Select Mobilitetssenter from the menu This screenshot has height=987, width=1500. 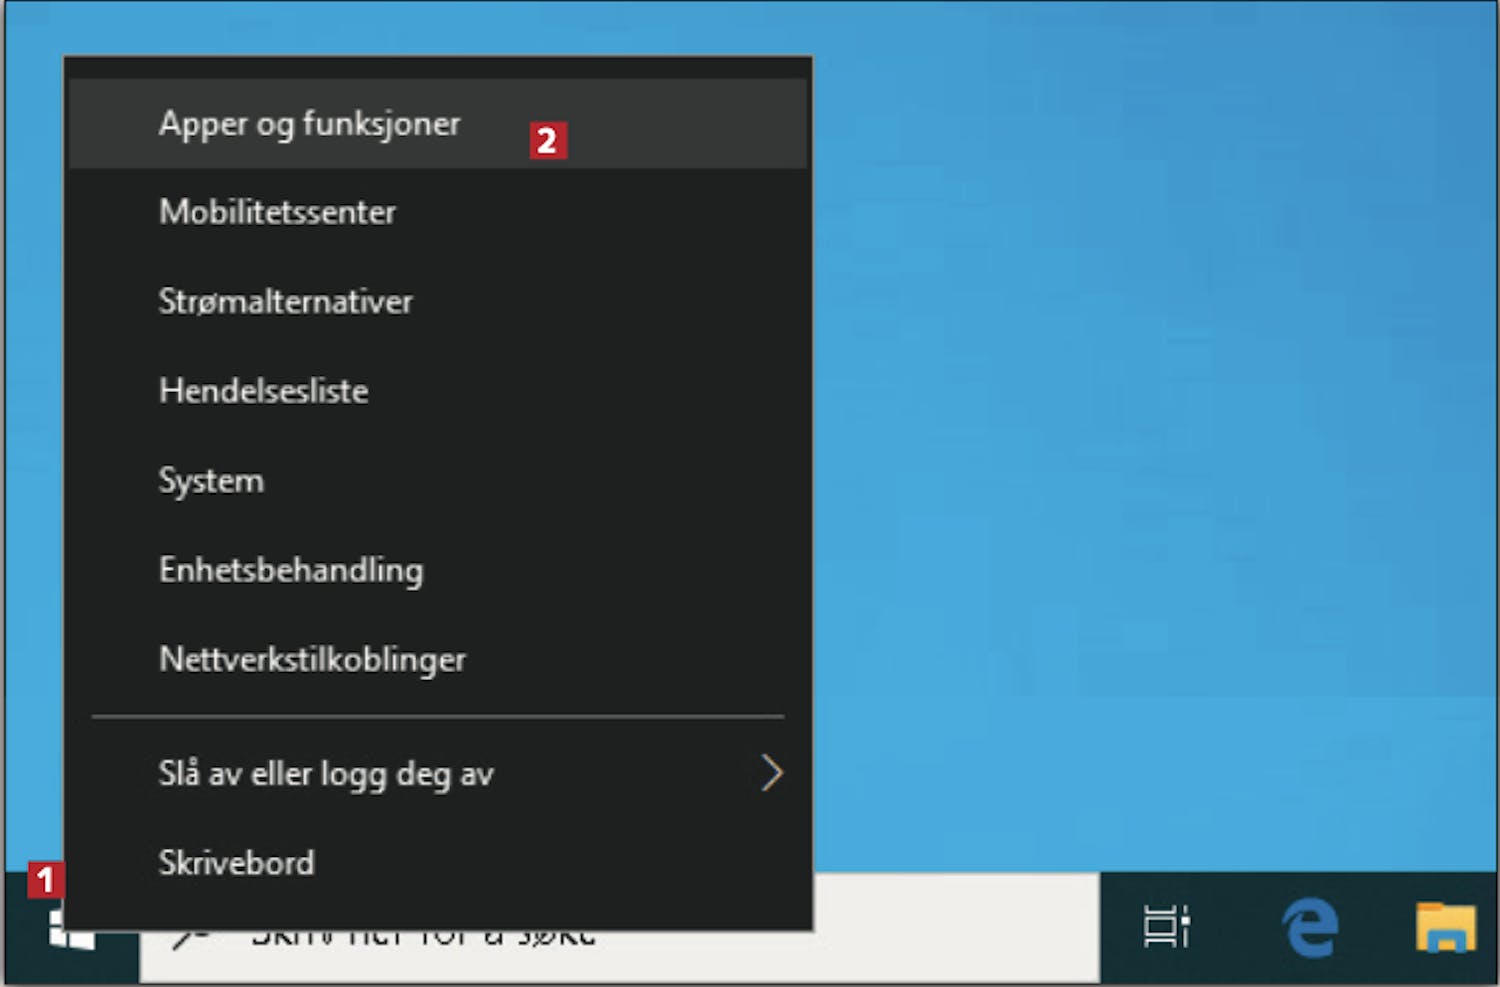point(438,212)
